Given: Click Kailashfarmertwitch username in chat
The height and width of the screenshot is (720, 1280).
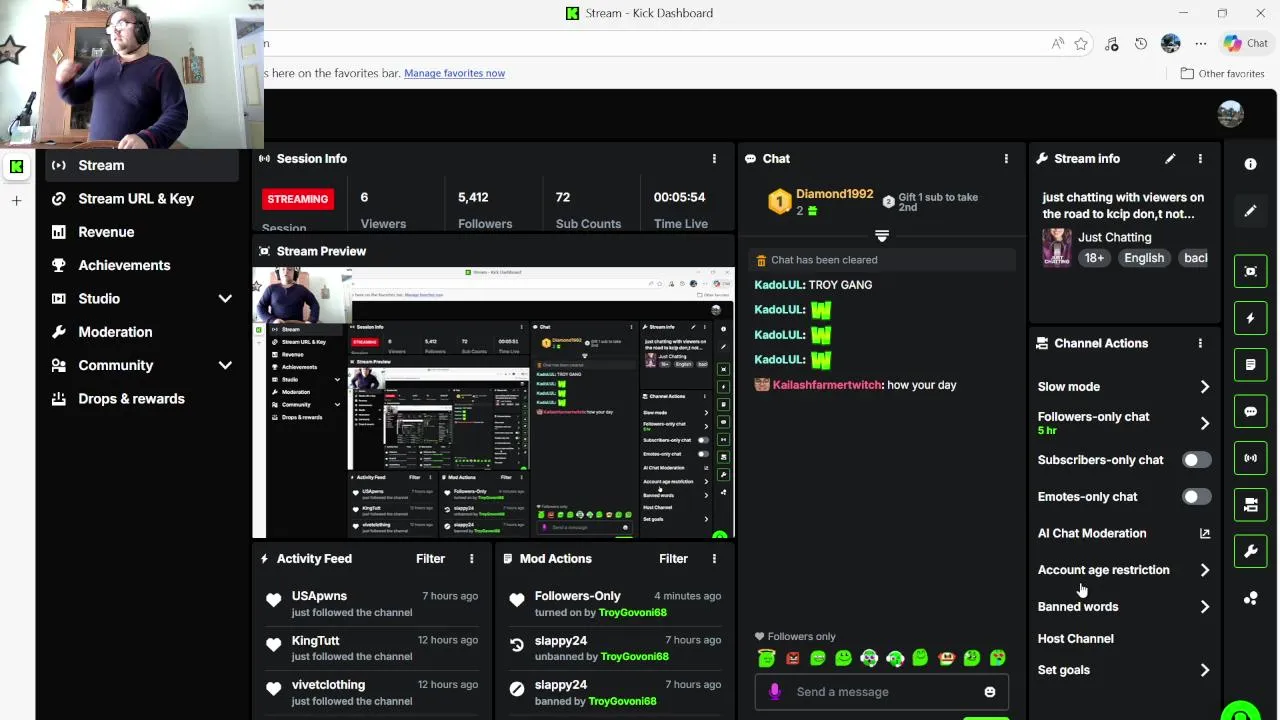Looking at the screenshot, I should point(827,385).
